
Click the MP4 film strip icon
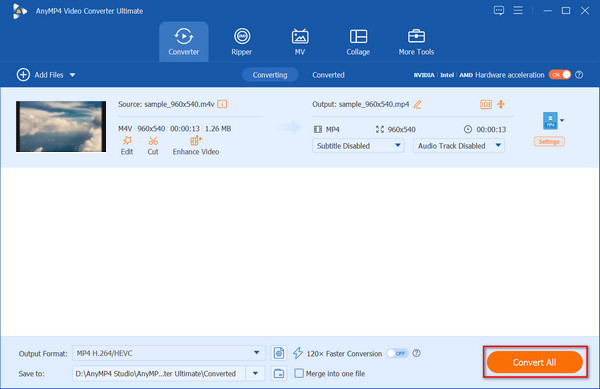coord(318,129)
